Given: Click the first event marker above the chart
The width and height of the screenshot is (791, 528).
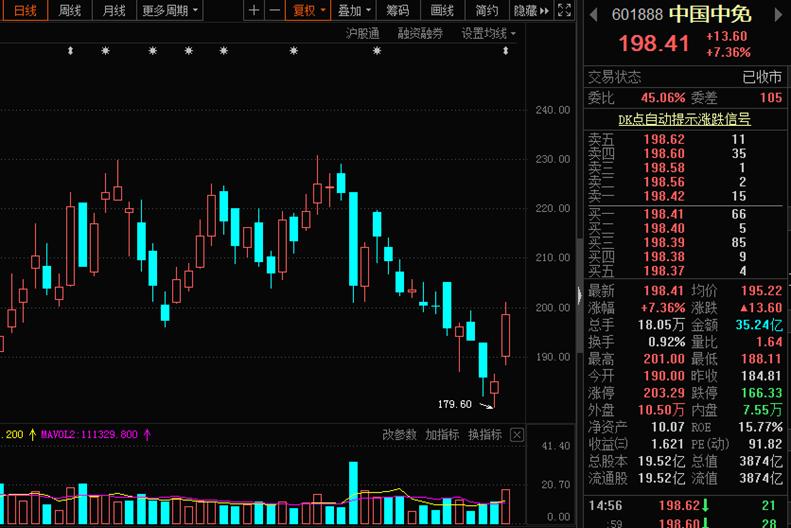Looking at the screenshot, I should tap(70, 51).
